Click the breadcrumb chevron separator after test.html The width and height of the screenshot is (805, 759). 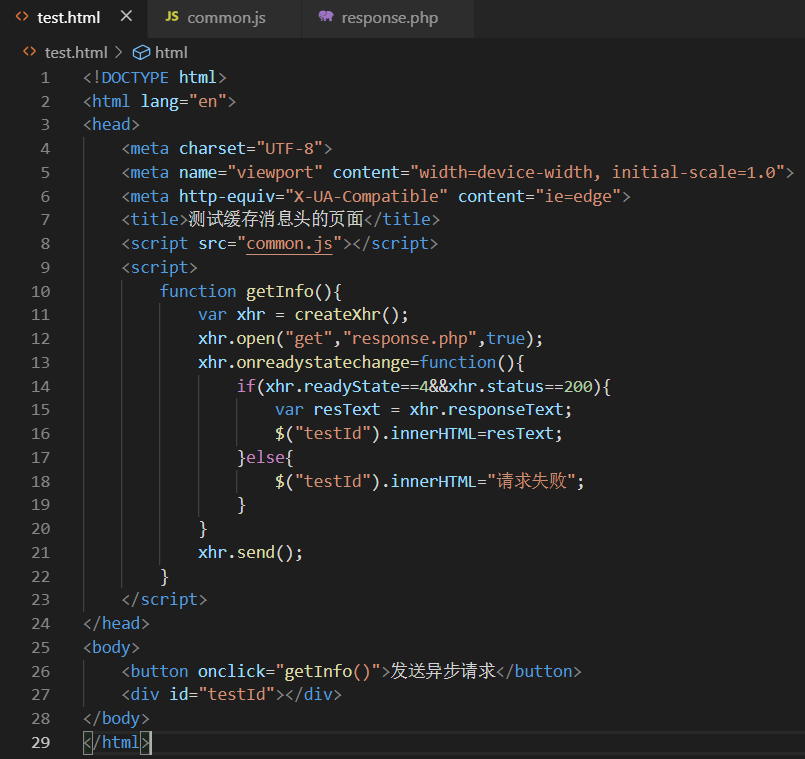[119, 52]
